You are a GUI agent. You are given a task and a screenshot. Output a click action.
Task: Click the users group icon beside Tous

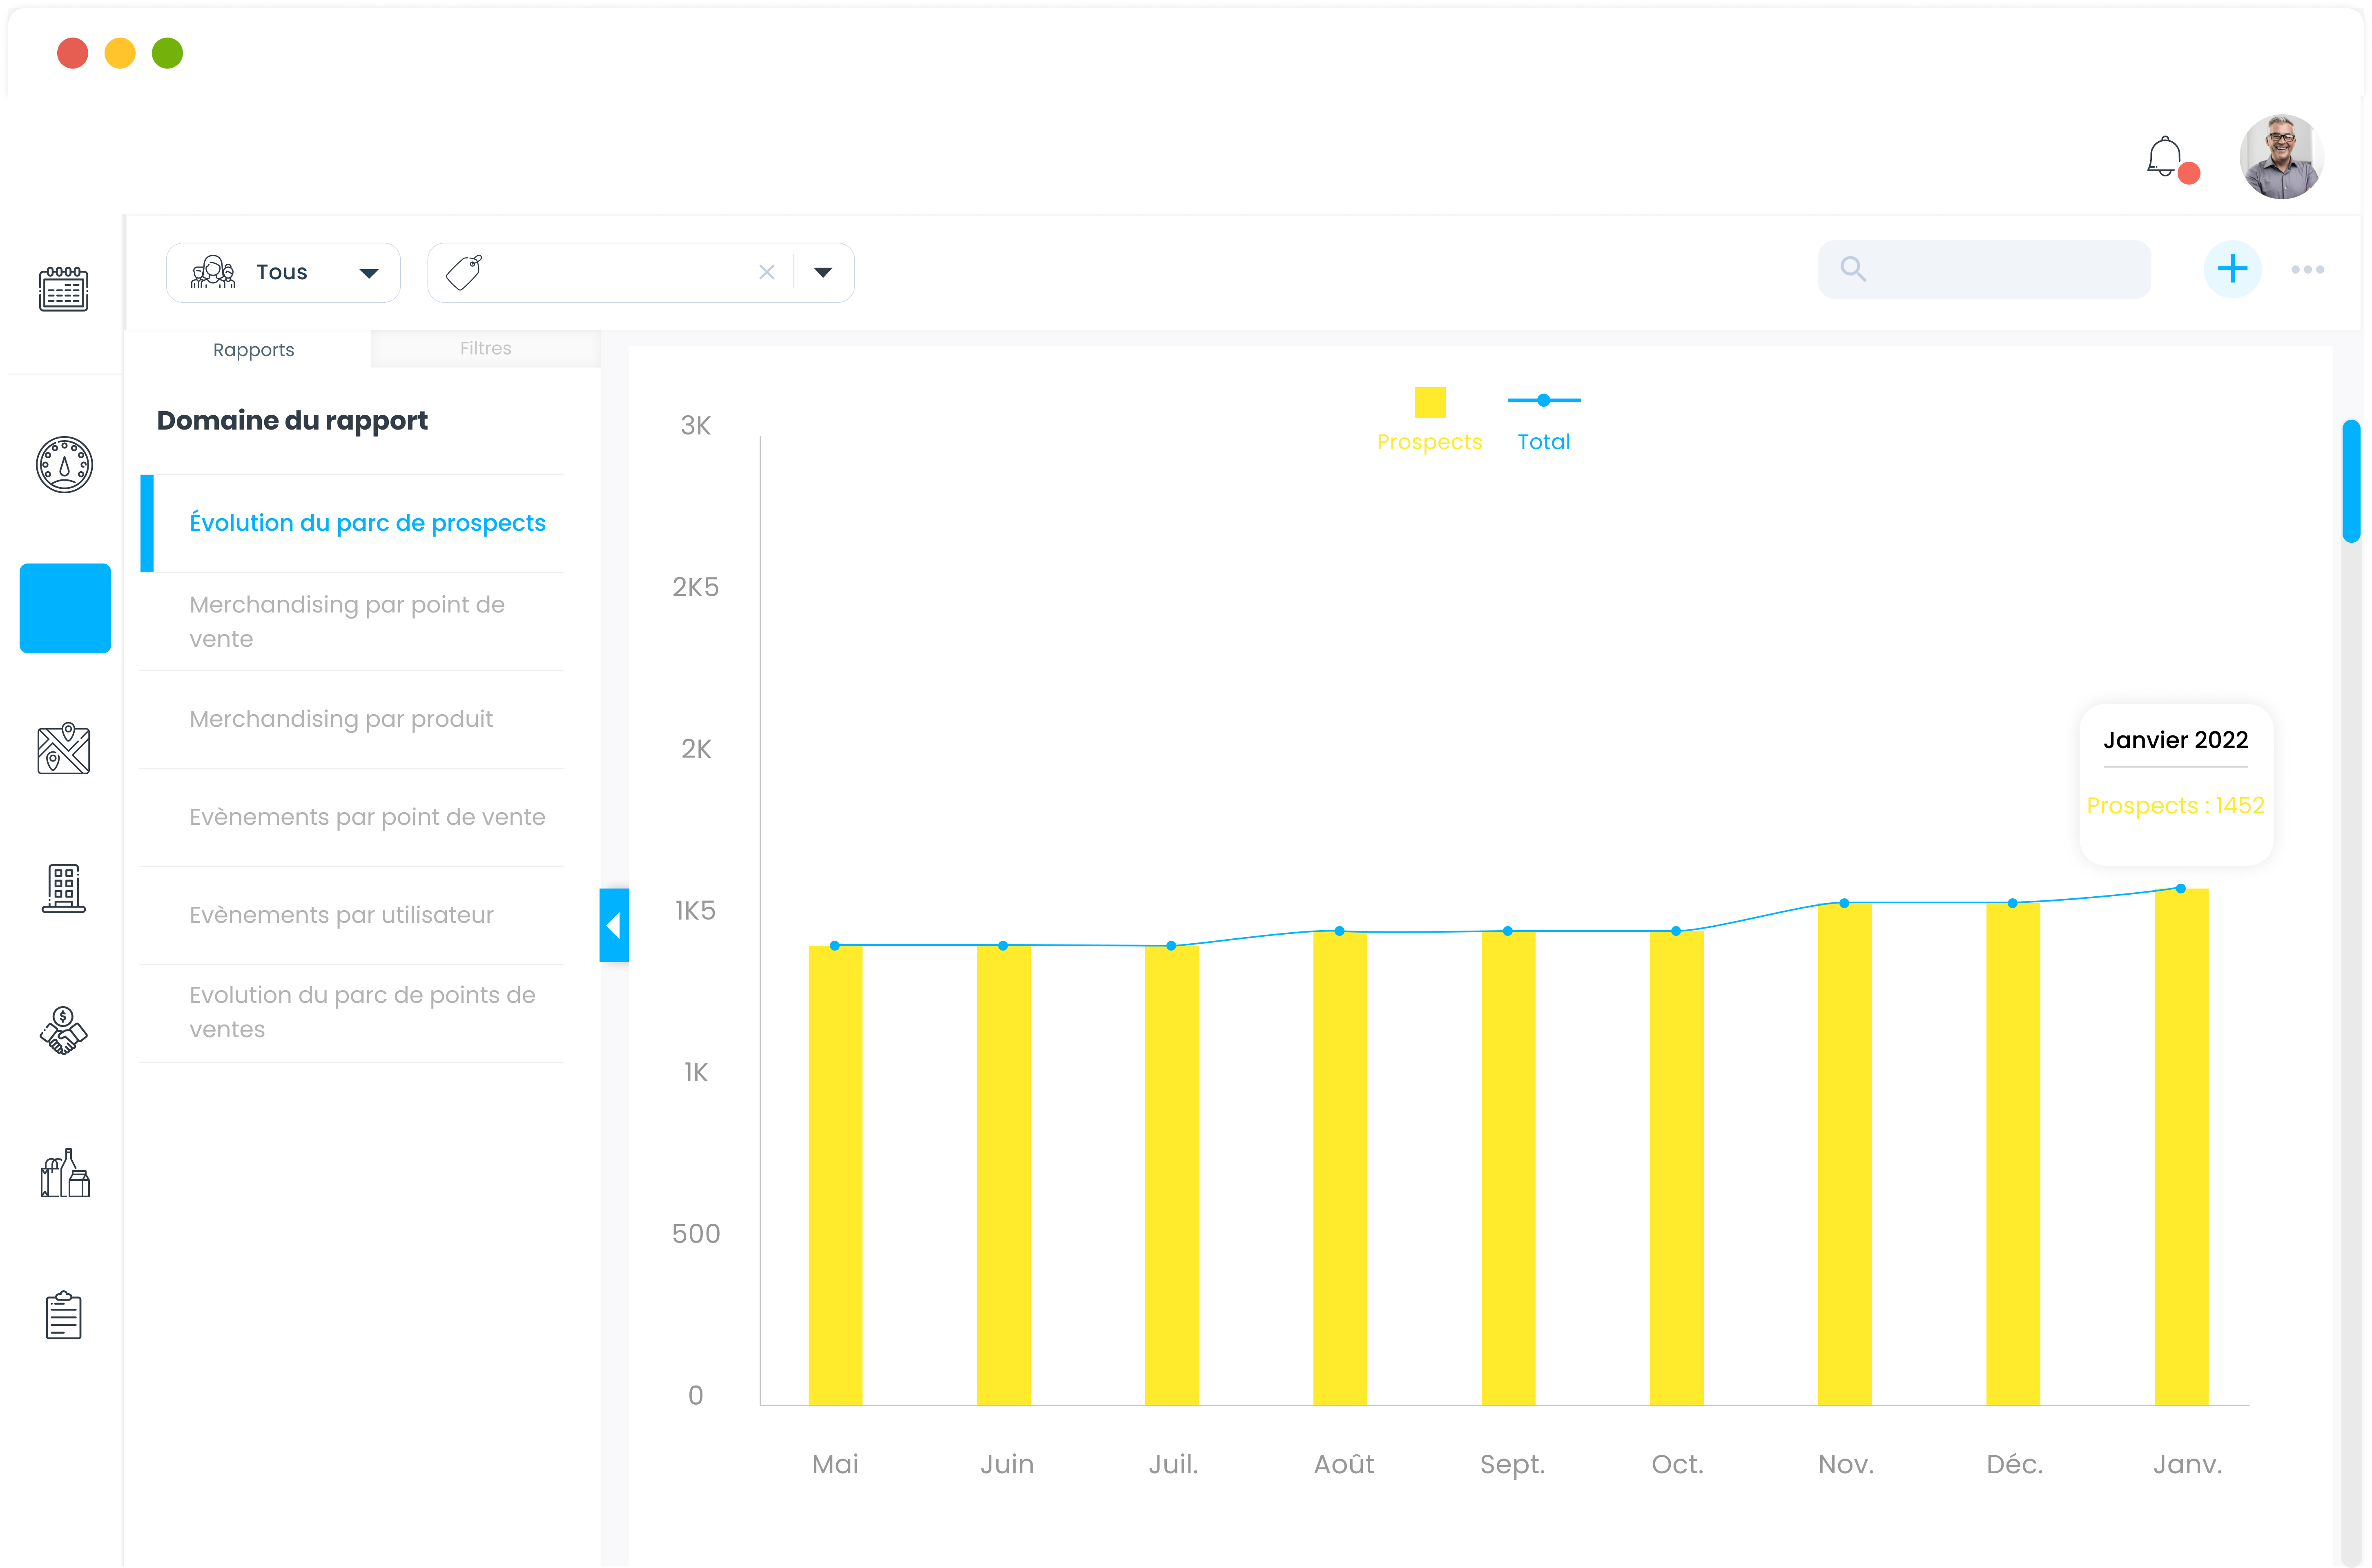coord(213,272)
